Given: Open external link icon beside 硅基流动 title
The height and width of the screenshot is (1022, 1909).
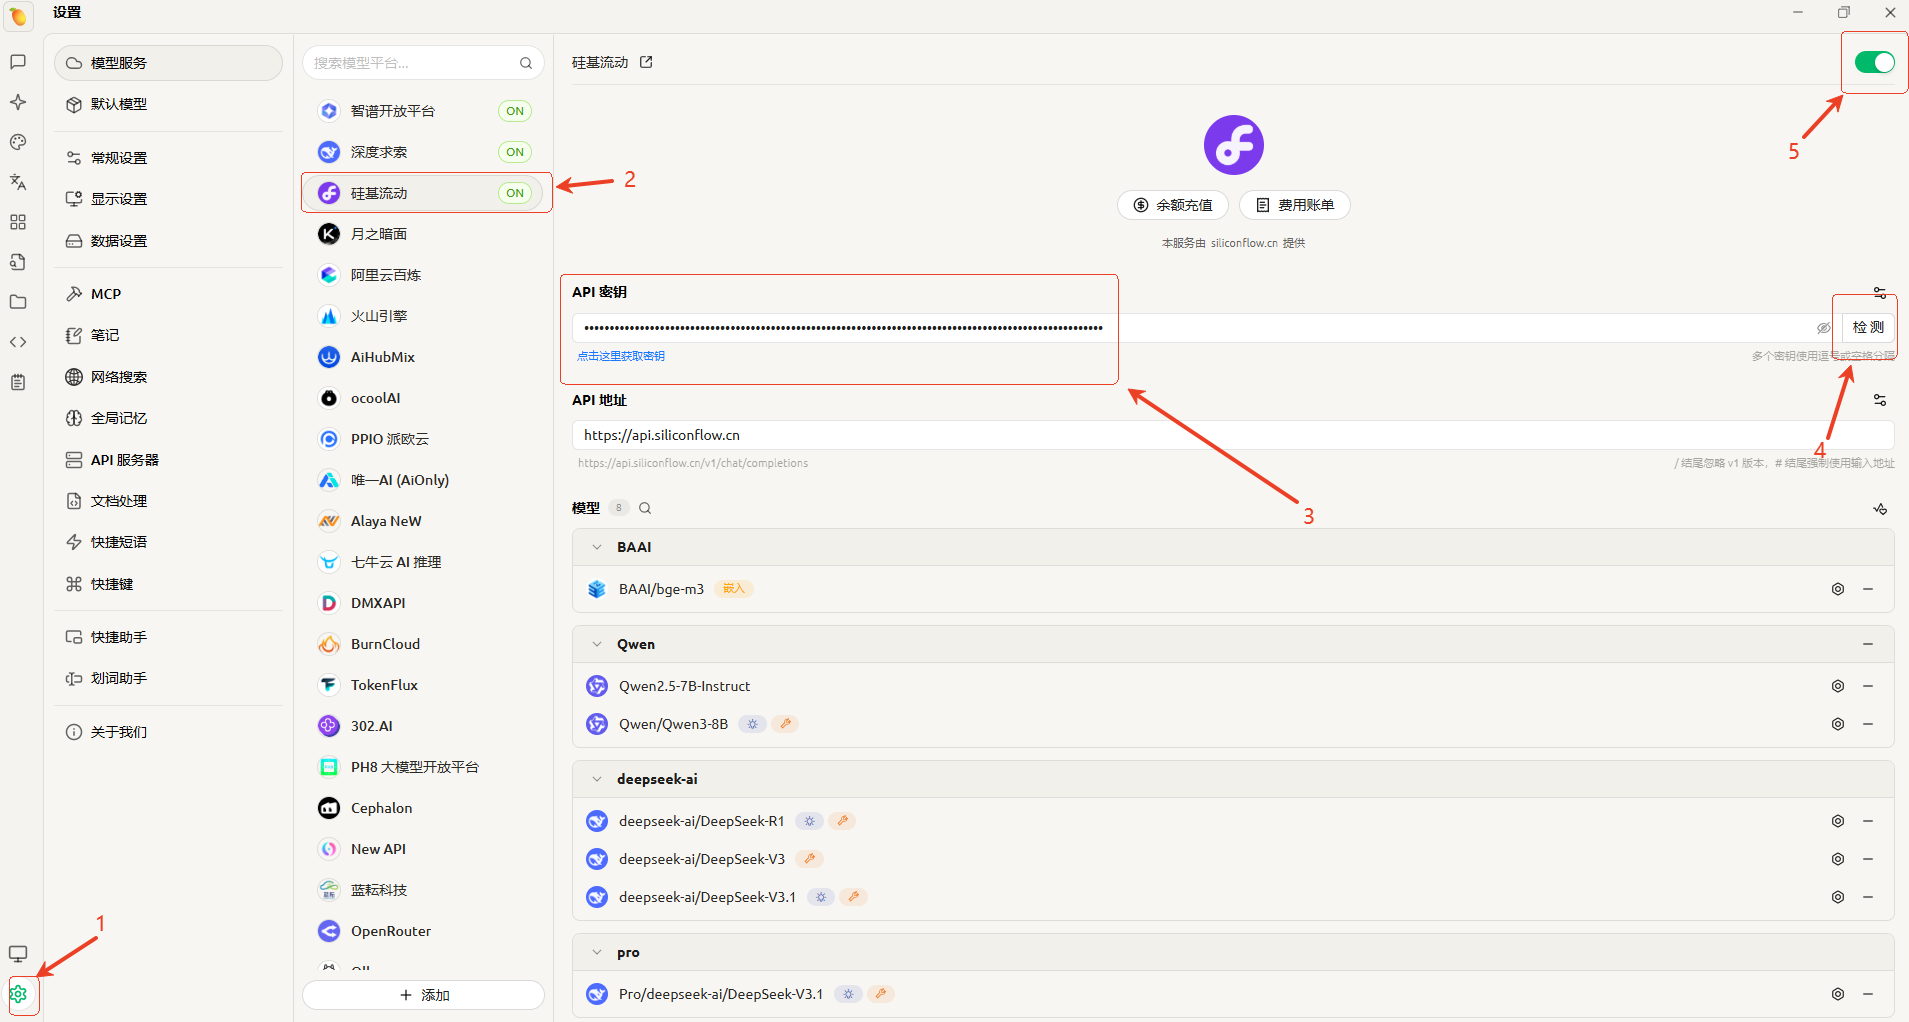Looking at the screenshot, I should (x=646, y=62).
